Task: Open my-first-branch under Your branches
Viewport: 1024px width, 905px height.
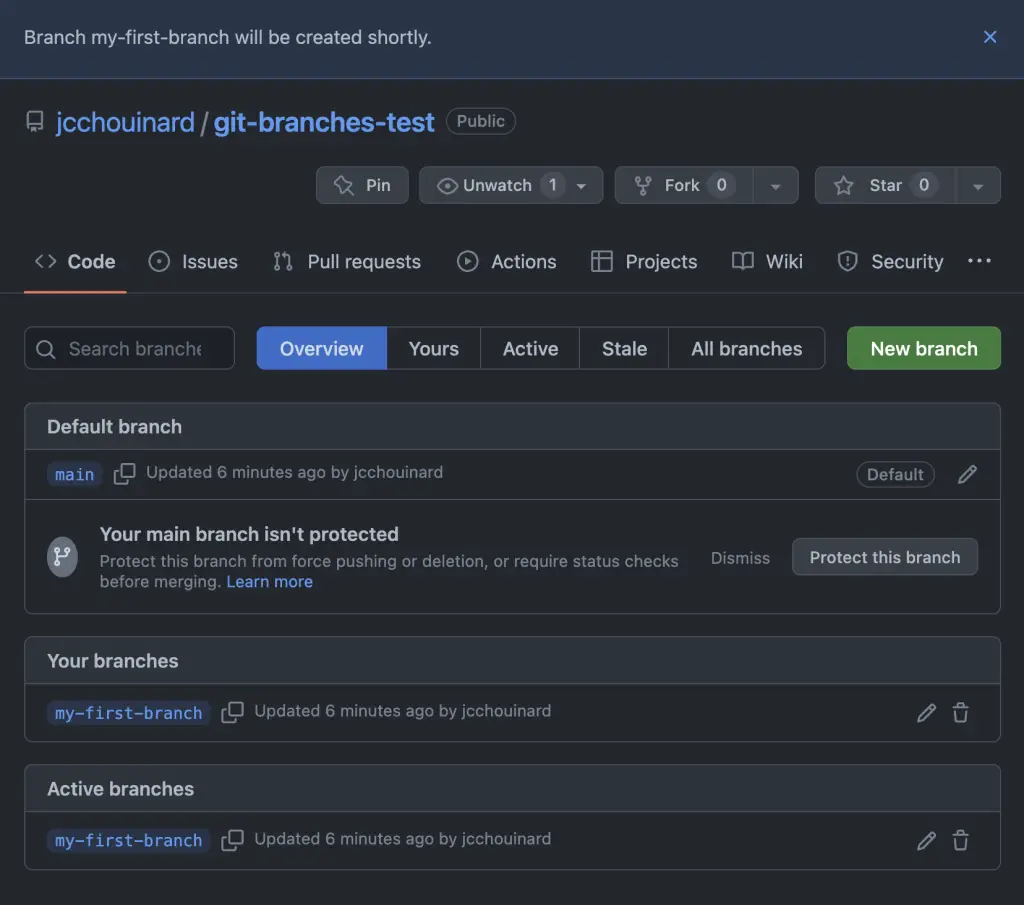Action: 129,713
